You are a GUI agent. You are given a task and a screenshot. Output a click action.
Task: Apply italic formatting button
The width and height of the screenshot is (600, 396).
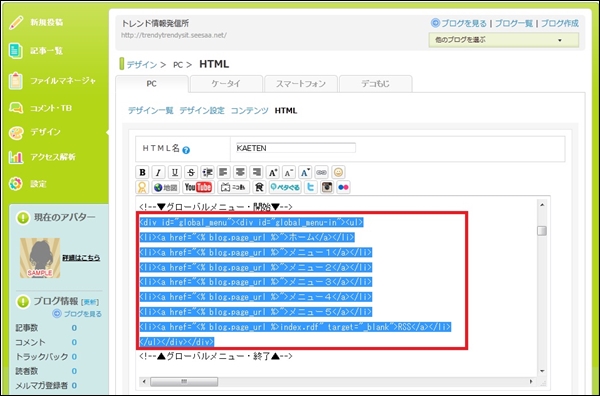tap(158, 173)
